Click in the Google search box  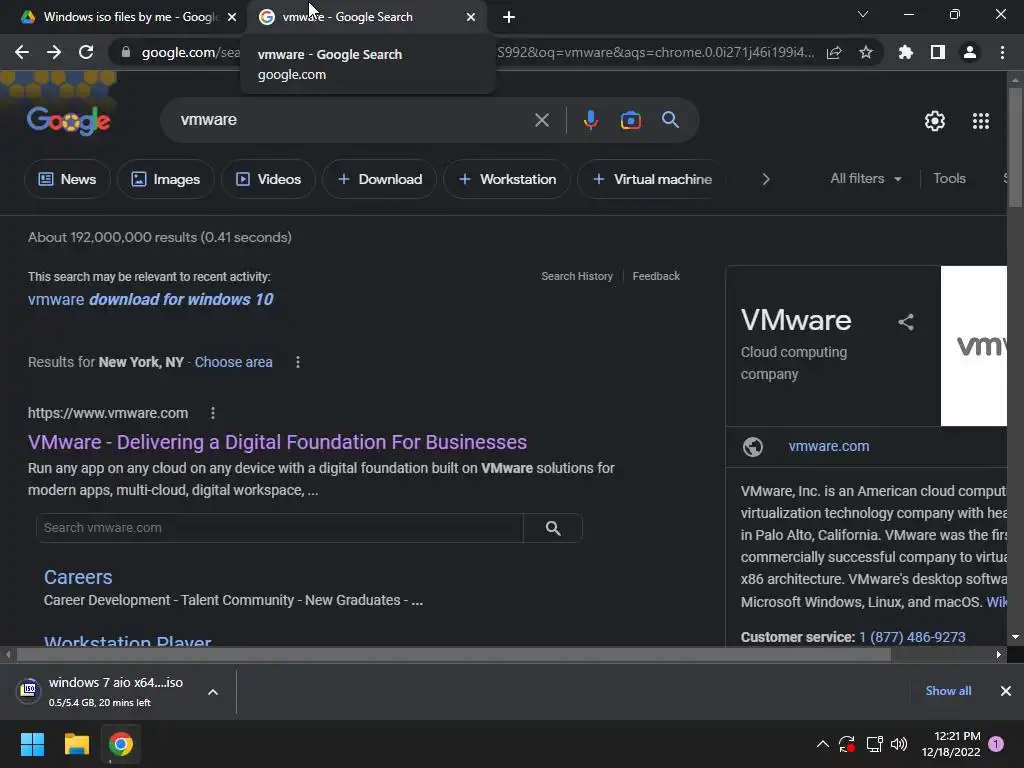click(x=353, y=120)
